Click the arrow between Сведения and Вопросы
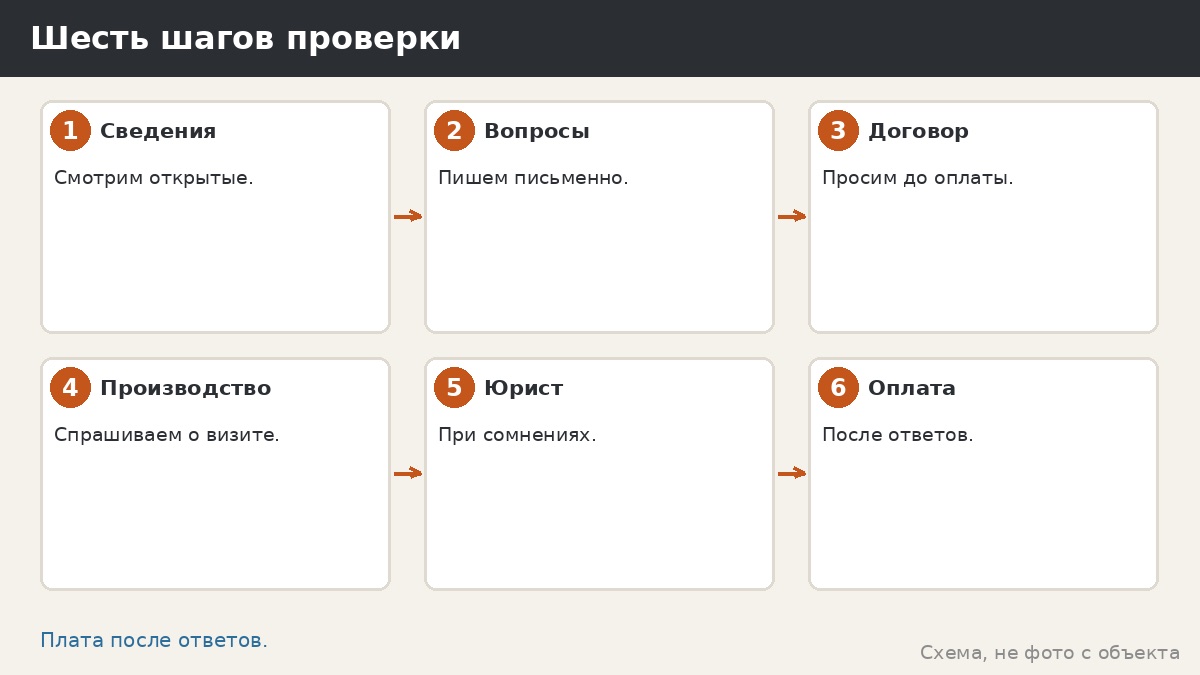The width and height of the screenshot is (1200, 675). coord(408,216)
